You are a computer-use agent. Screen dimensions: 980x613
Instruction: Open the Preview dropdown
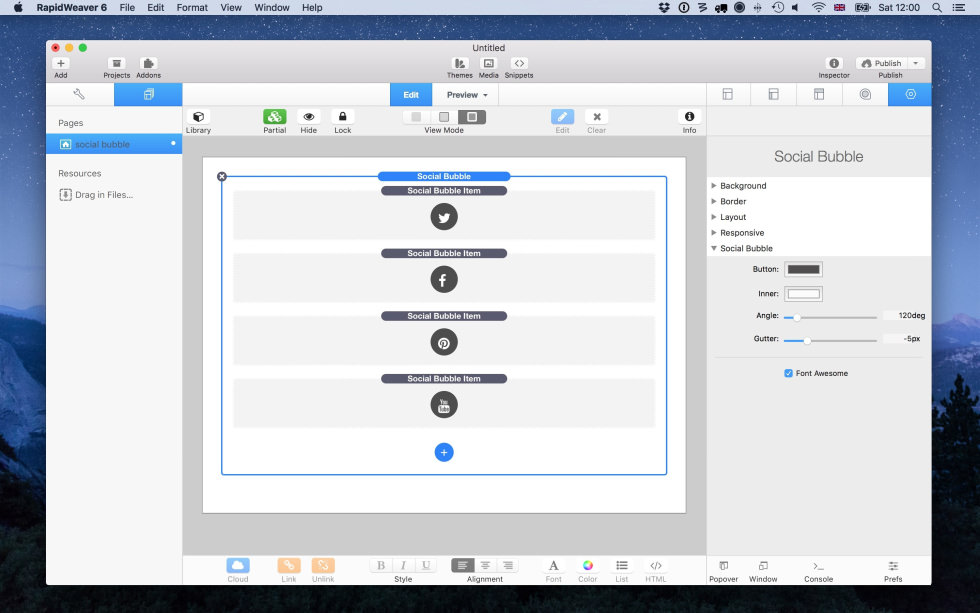click(466, 95)
